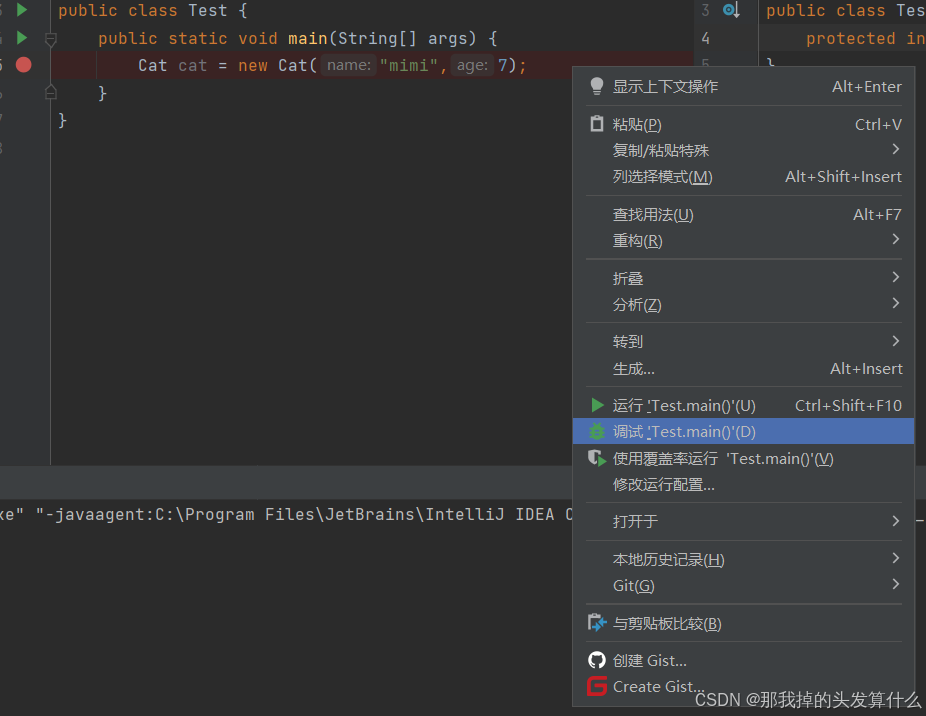The image size is (926, 716).
Task: Run main method via gutter arrow
Action: pos(22,38)
